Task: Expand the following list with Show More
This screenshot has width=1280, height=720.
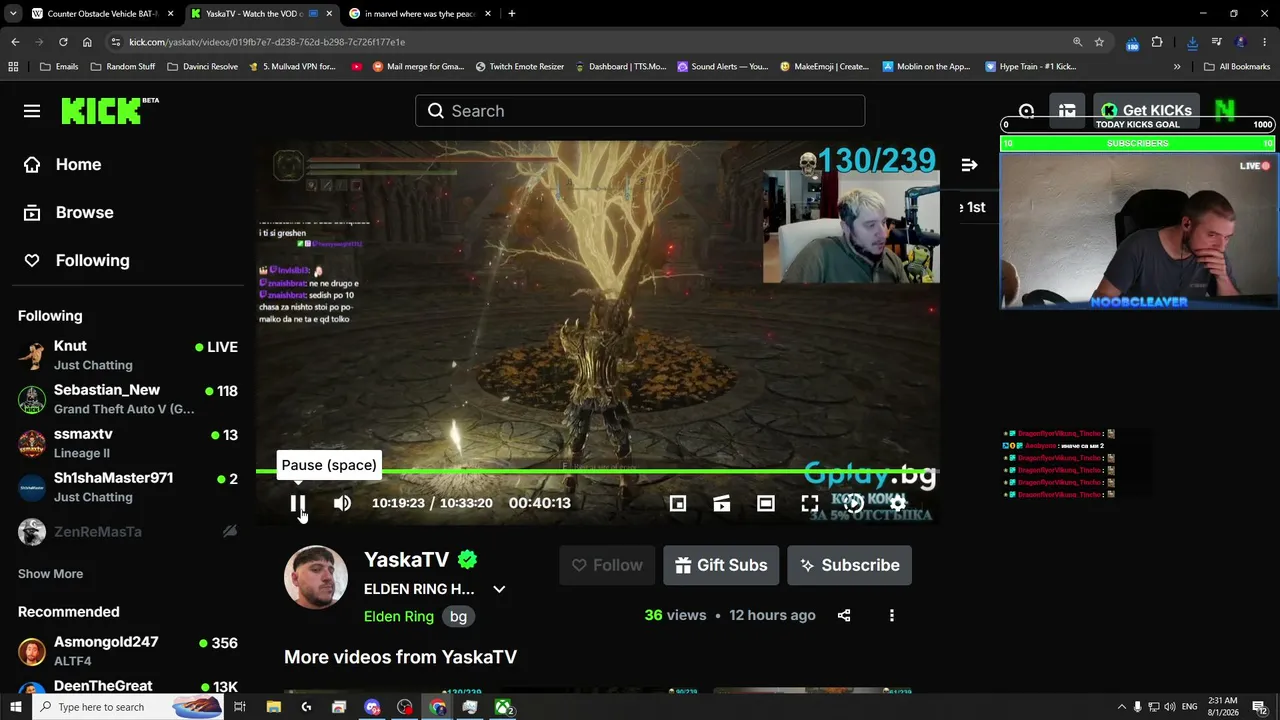Action: click(50, 574)
